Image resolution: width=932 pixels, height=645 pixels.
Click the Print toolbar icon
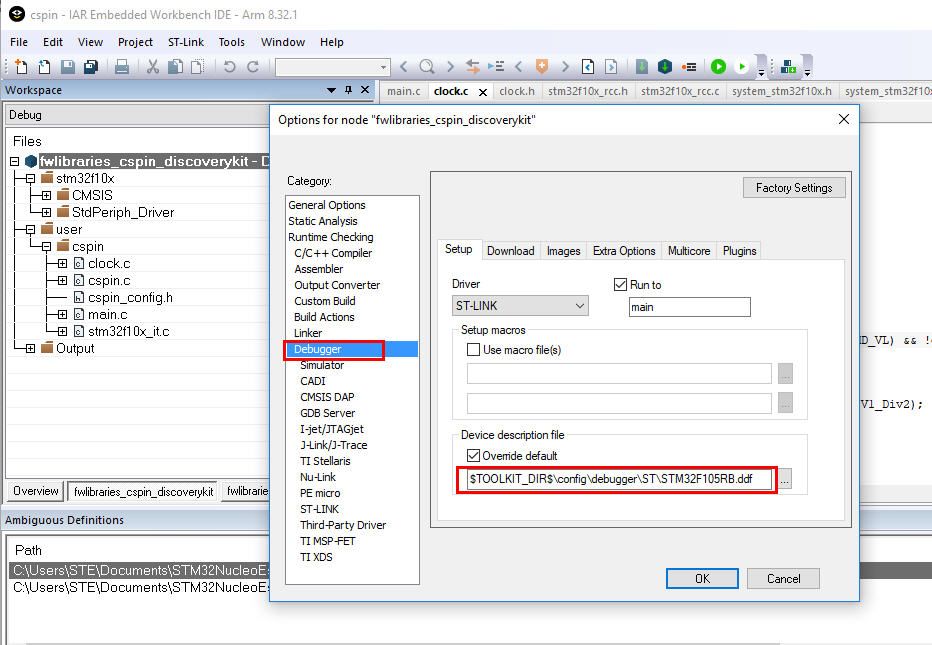click(x=122, y=67)
